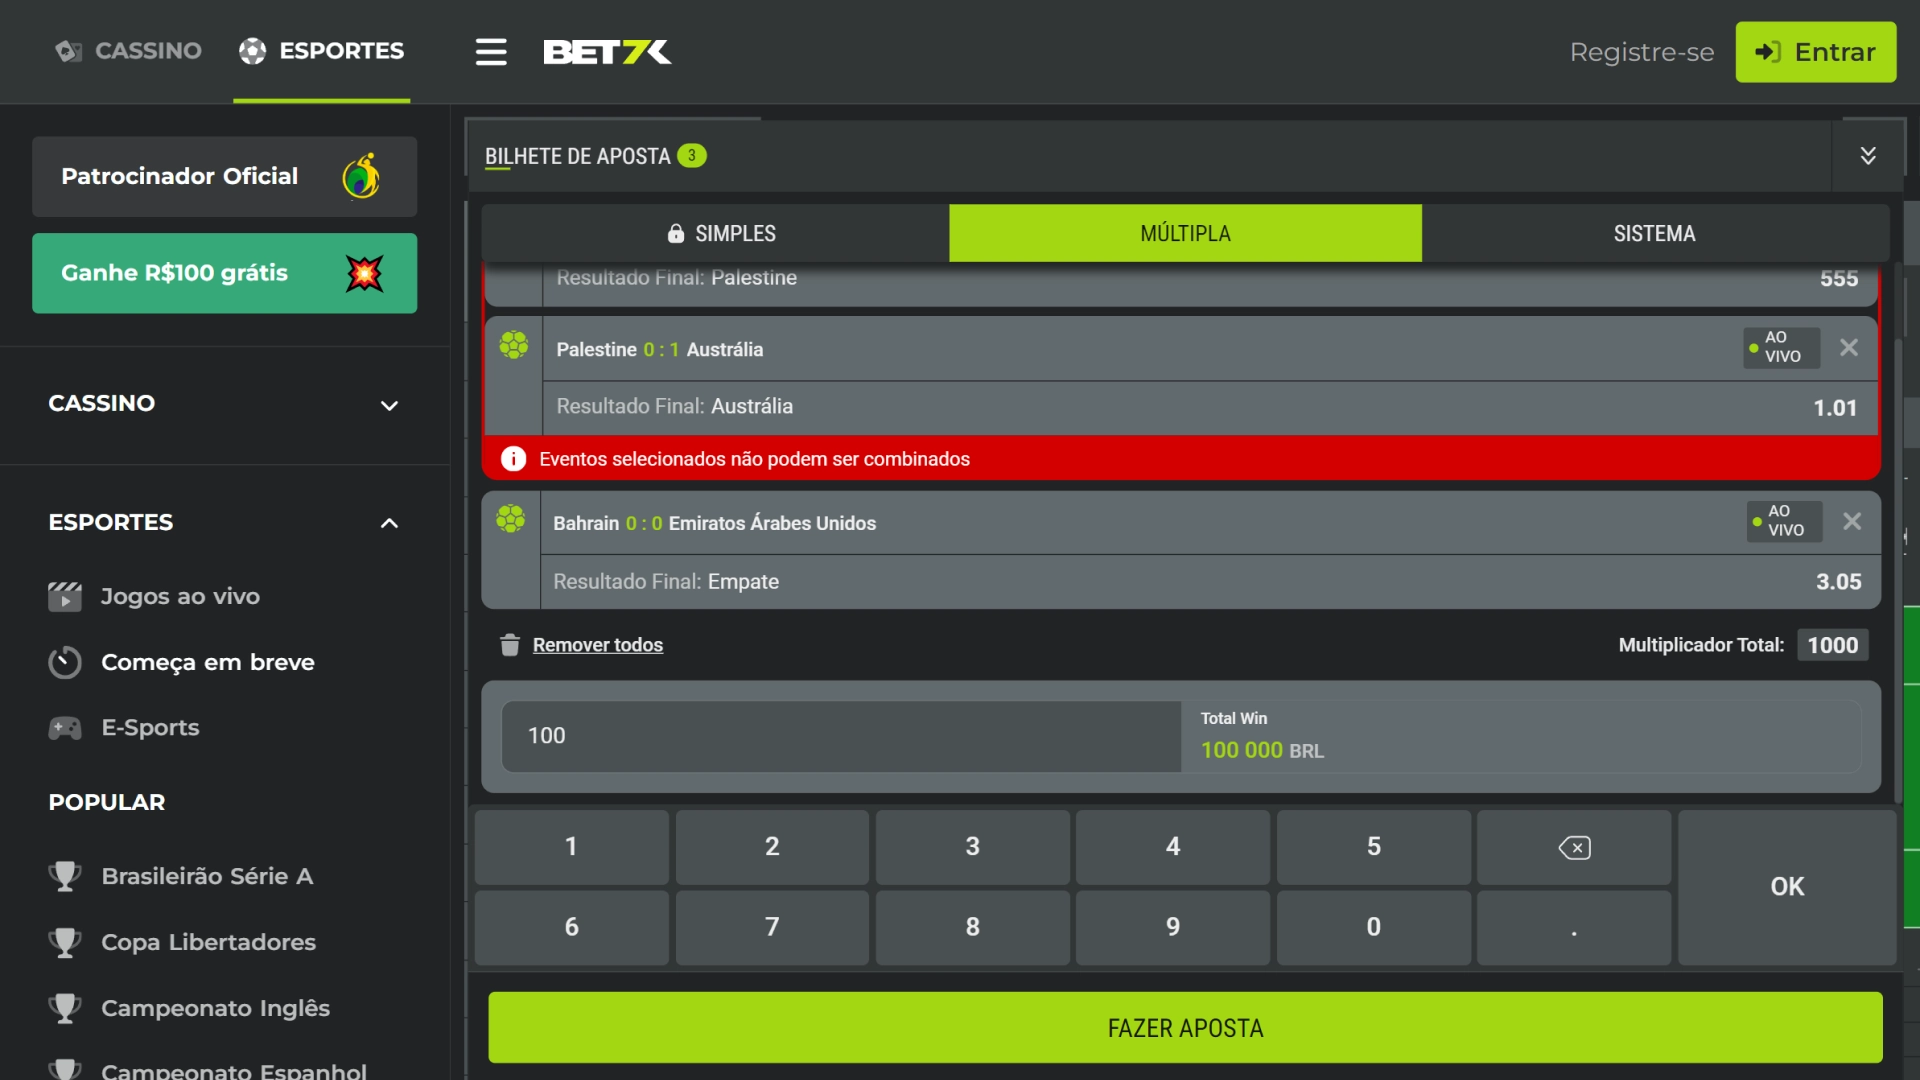1920x1080 pixels.
Task: Click the BET7K logo
Action: point(607,52)
